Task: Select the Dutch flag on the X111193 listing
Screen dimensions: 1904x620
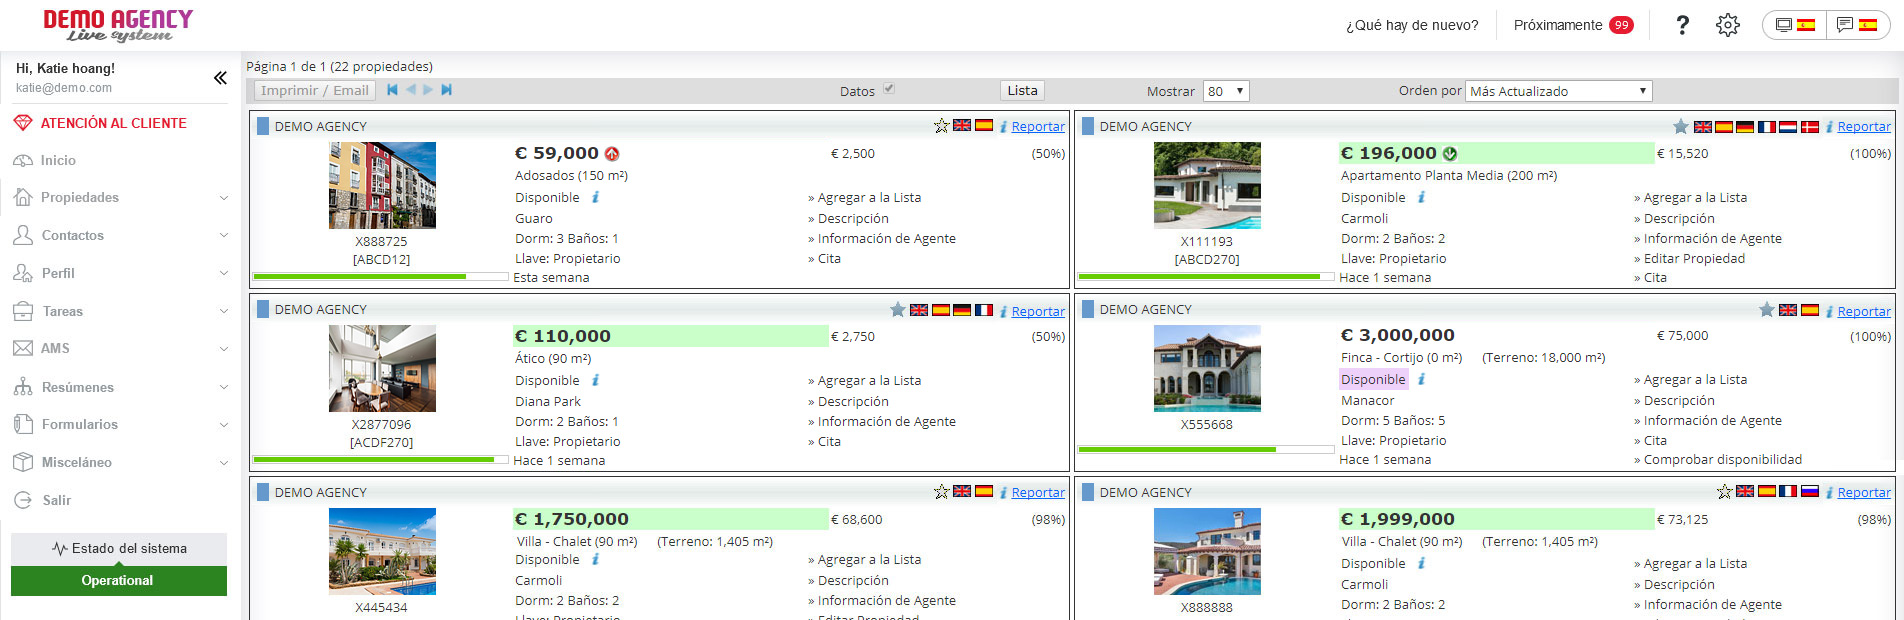Action: 1788,127
